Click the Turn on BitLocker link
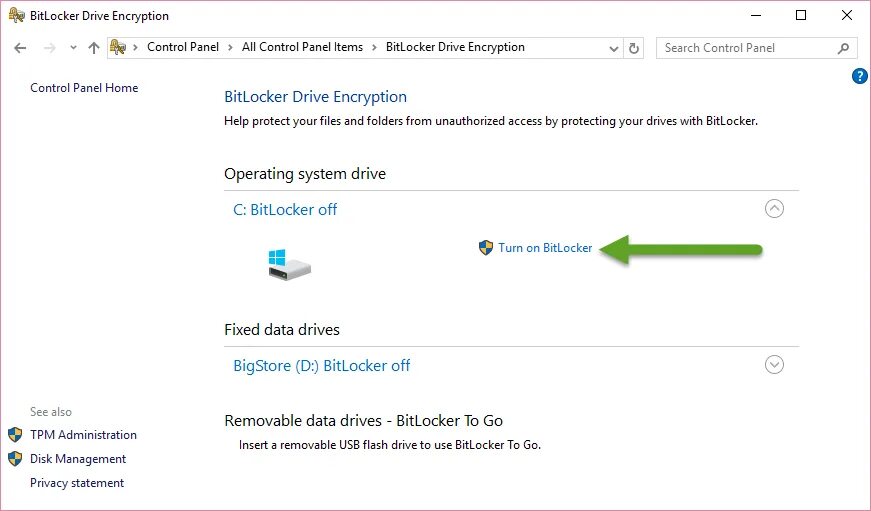Image resolution: width=871 pixels, height=511 pixels. [545, 248]
